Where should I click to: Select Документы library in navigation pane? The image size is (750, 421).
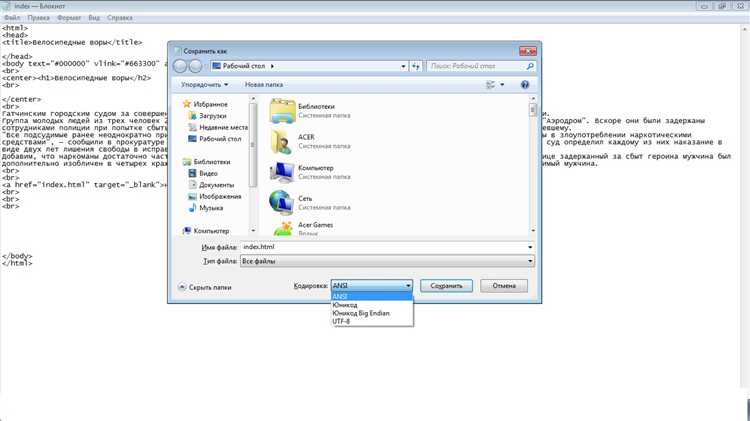[211, 185]
